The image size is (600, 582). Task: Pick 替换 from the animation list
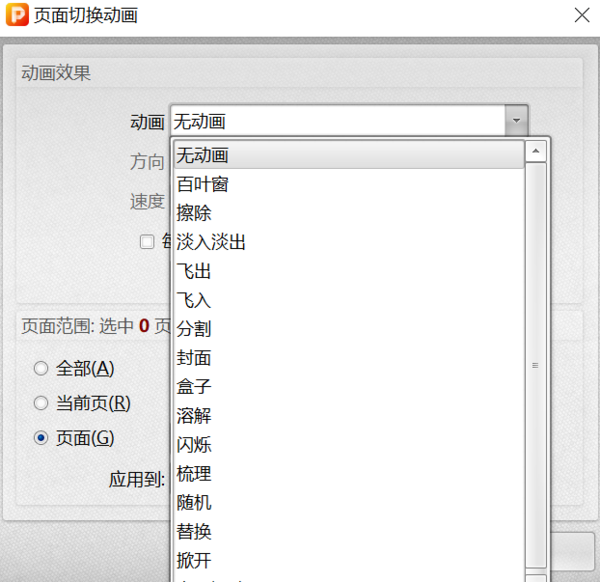coord(349,532)
